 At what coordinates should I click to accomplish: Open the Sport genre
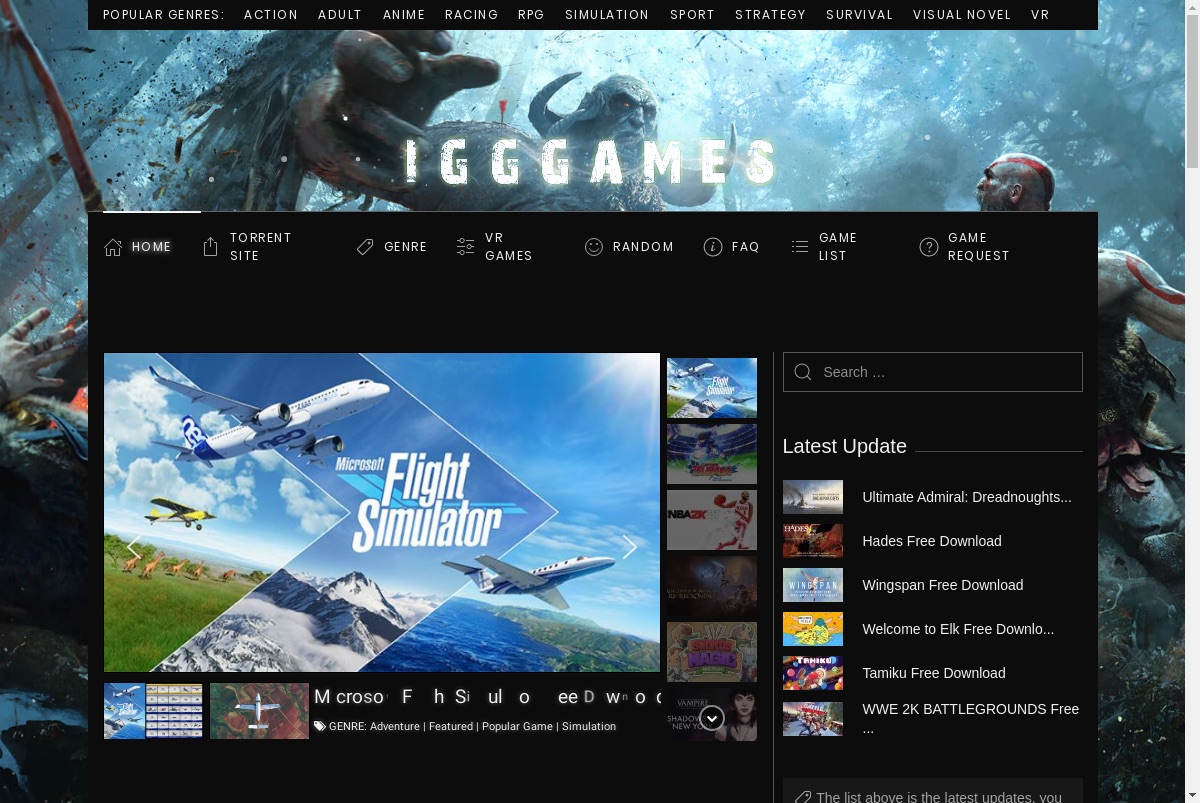point(692,15)
